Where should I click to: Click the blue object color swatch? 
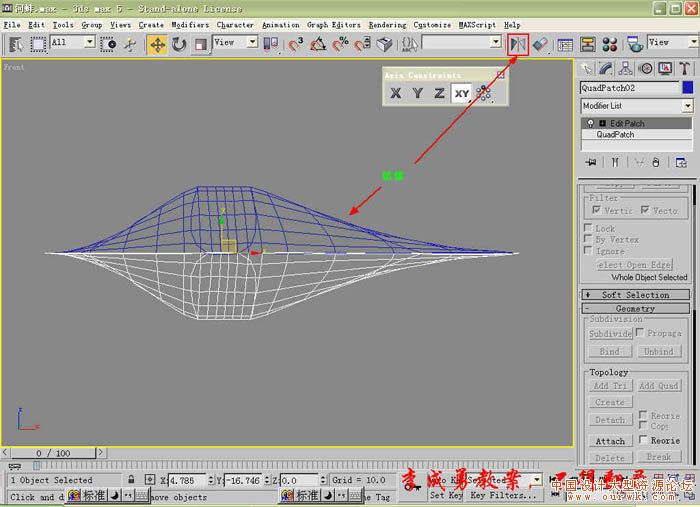click(x=688, y=87)
